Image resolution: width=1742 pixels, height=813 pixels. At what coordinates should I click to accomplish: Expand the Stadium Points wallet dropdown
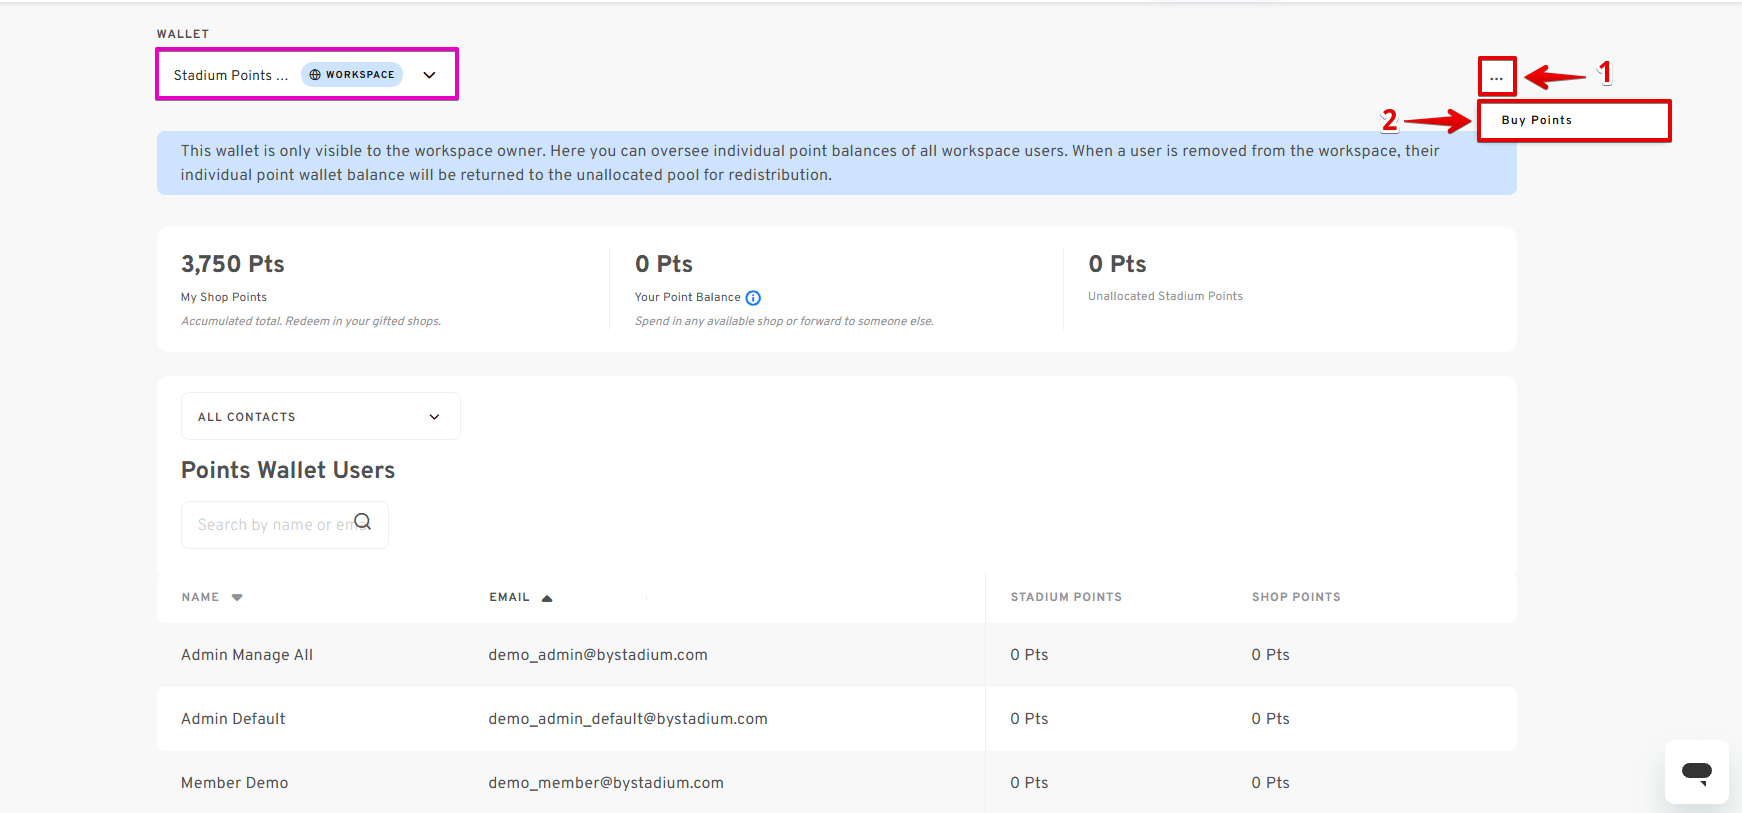click(x=307, y=74)
